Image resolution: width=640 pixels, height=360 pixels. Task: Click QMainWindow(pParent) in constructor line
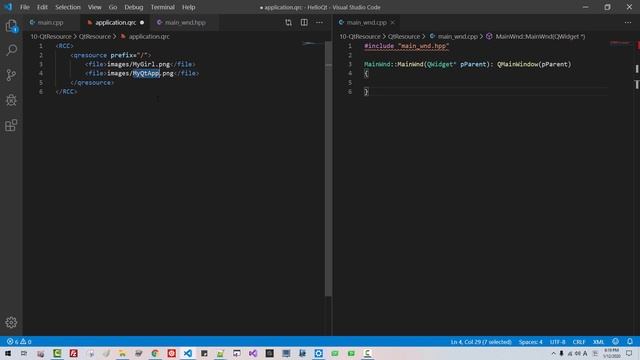point(534,64)
